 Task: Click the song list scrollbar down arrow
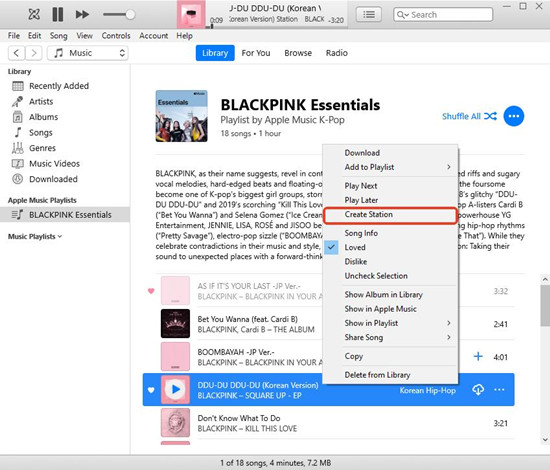pos(545,439)
